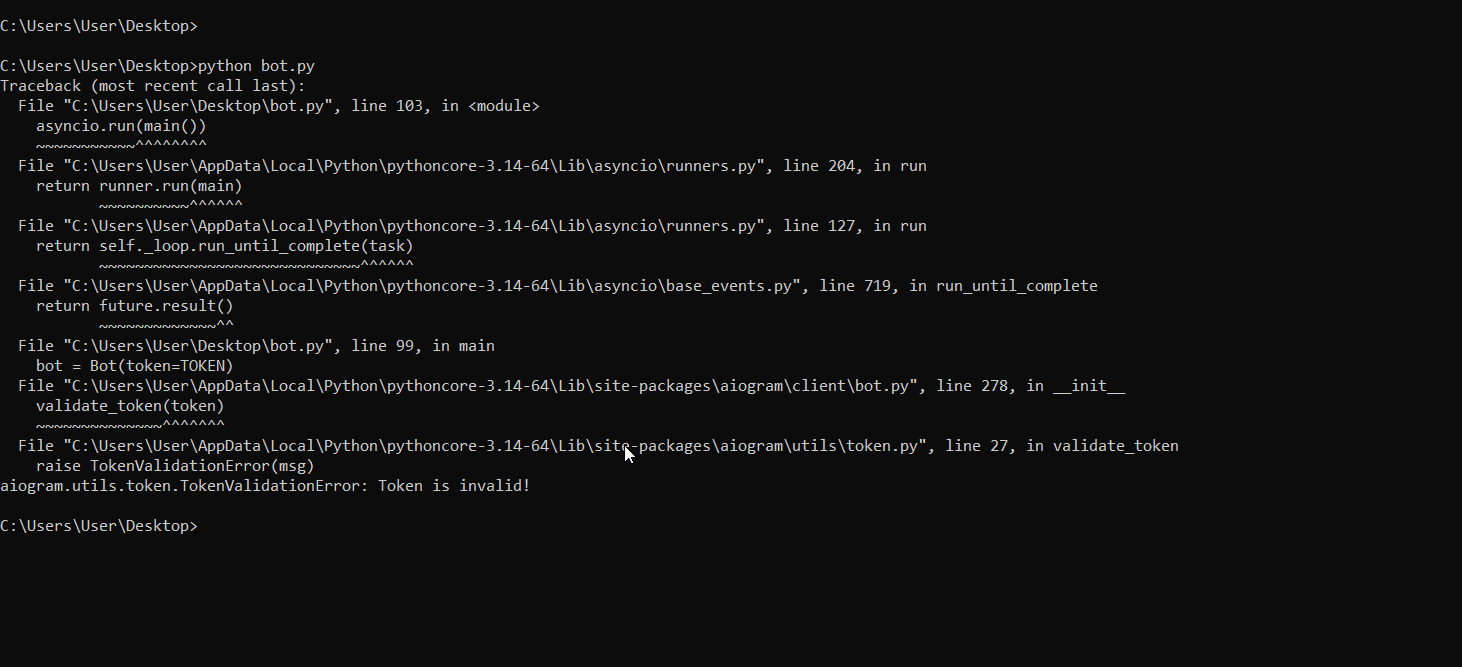Click the 'Traceback (most recent call last):' line
Image resolution: width=1462 pixels, height=667 pixels.
click(152, 86)
